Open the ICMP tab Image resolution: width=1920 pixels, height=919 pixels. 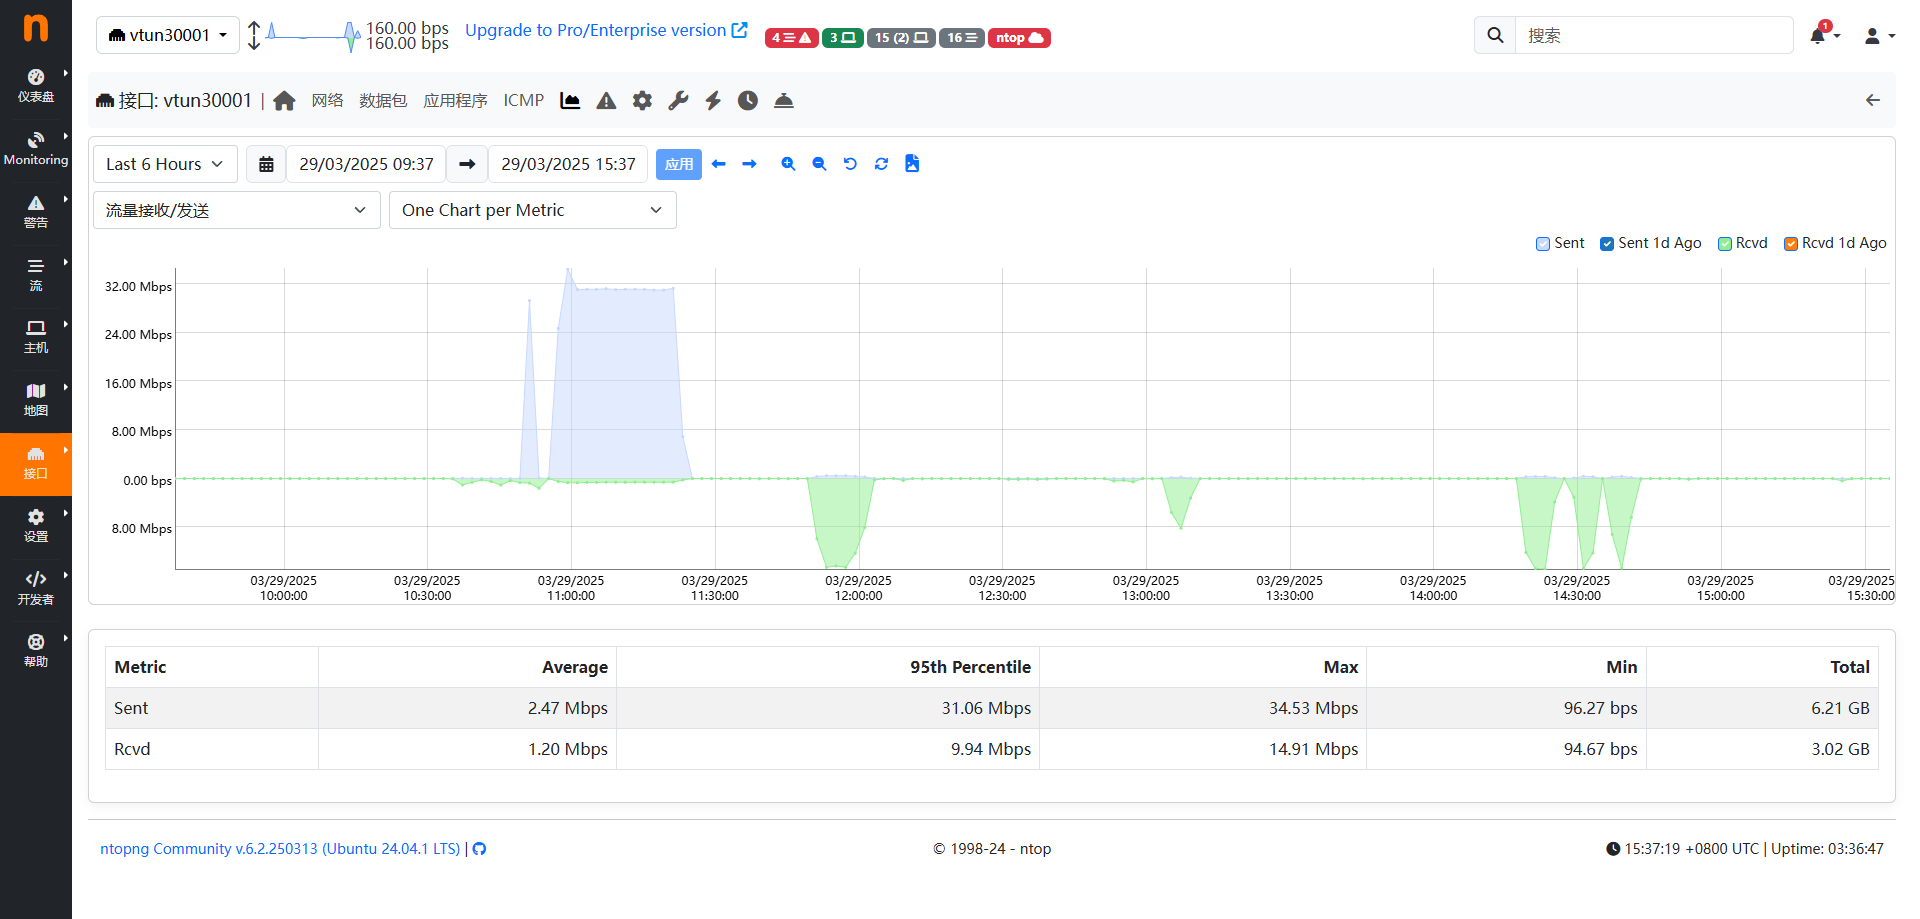[523, 100]
